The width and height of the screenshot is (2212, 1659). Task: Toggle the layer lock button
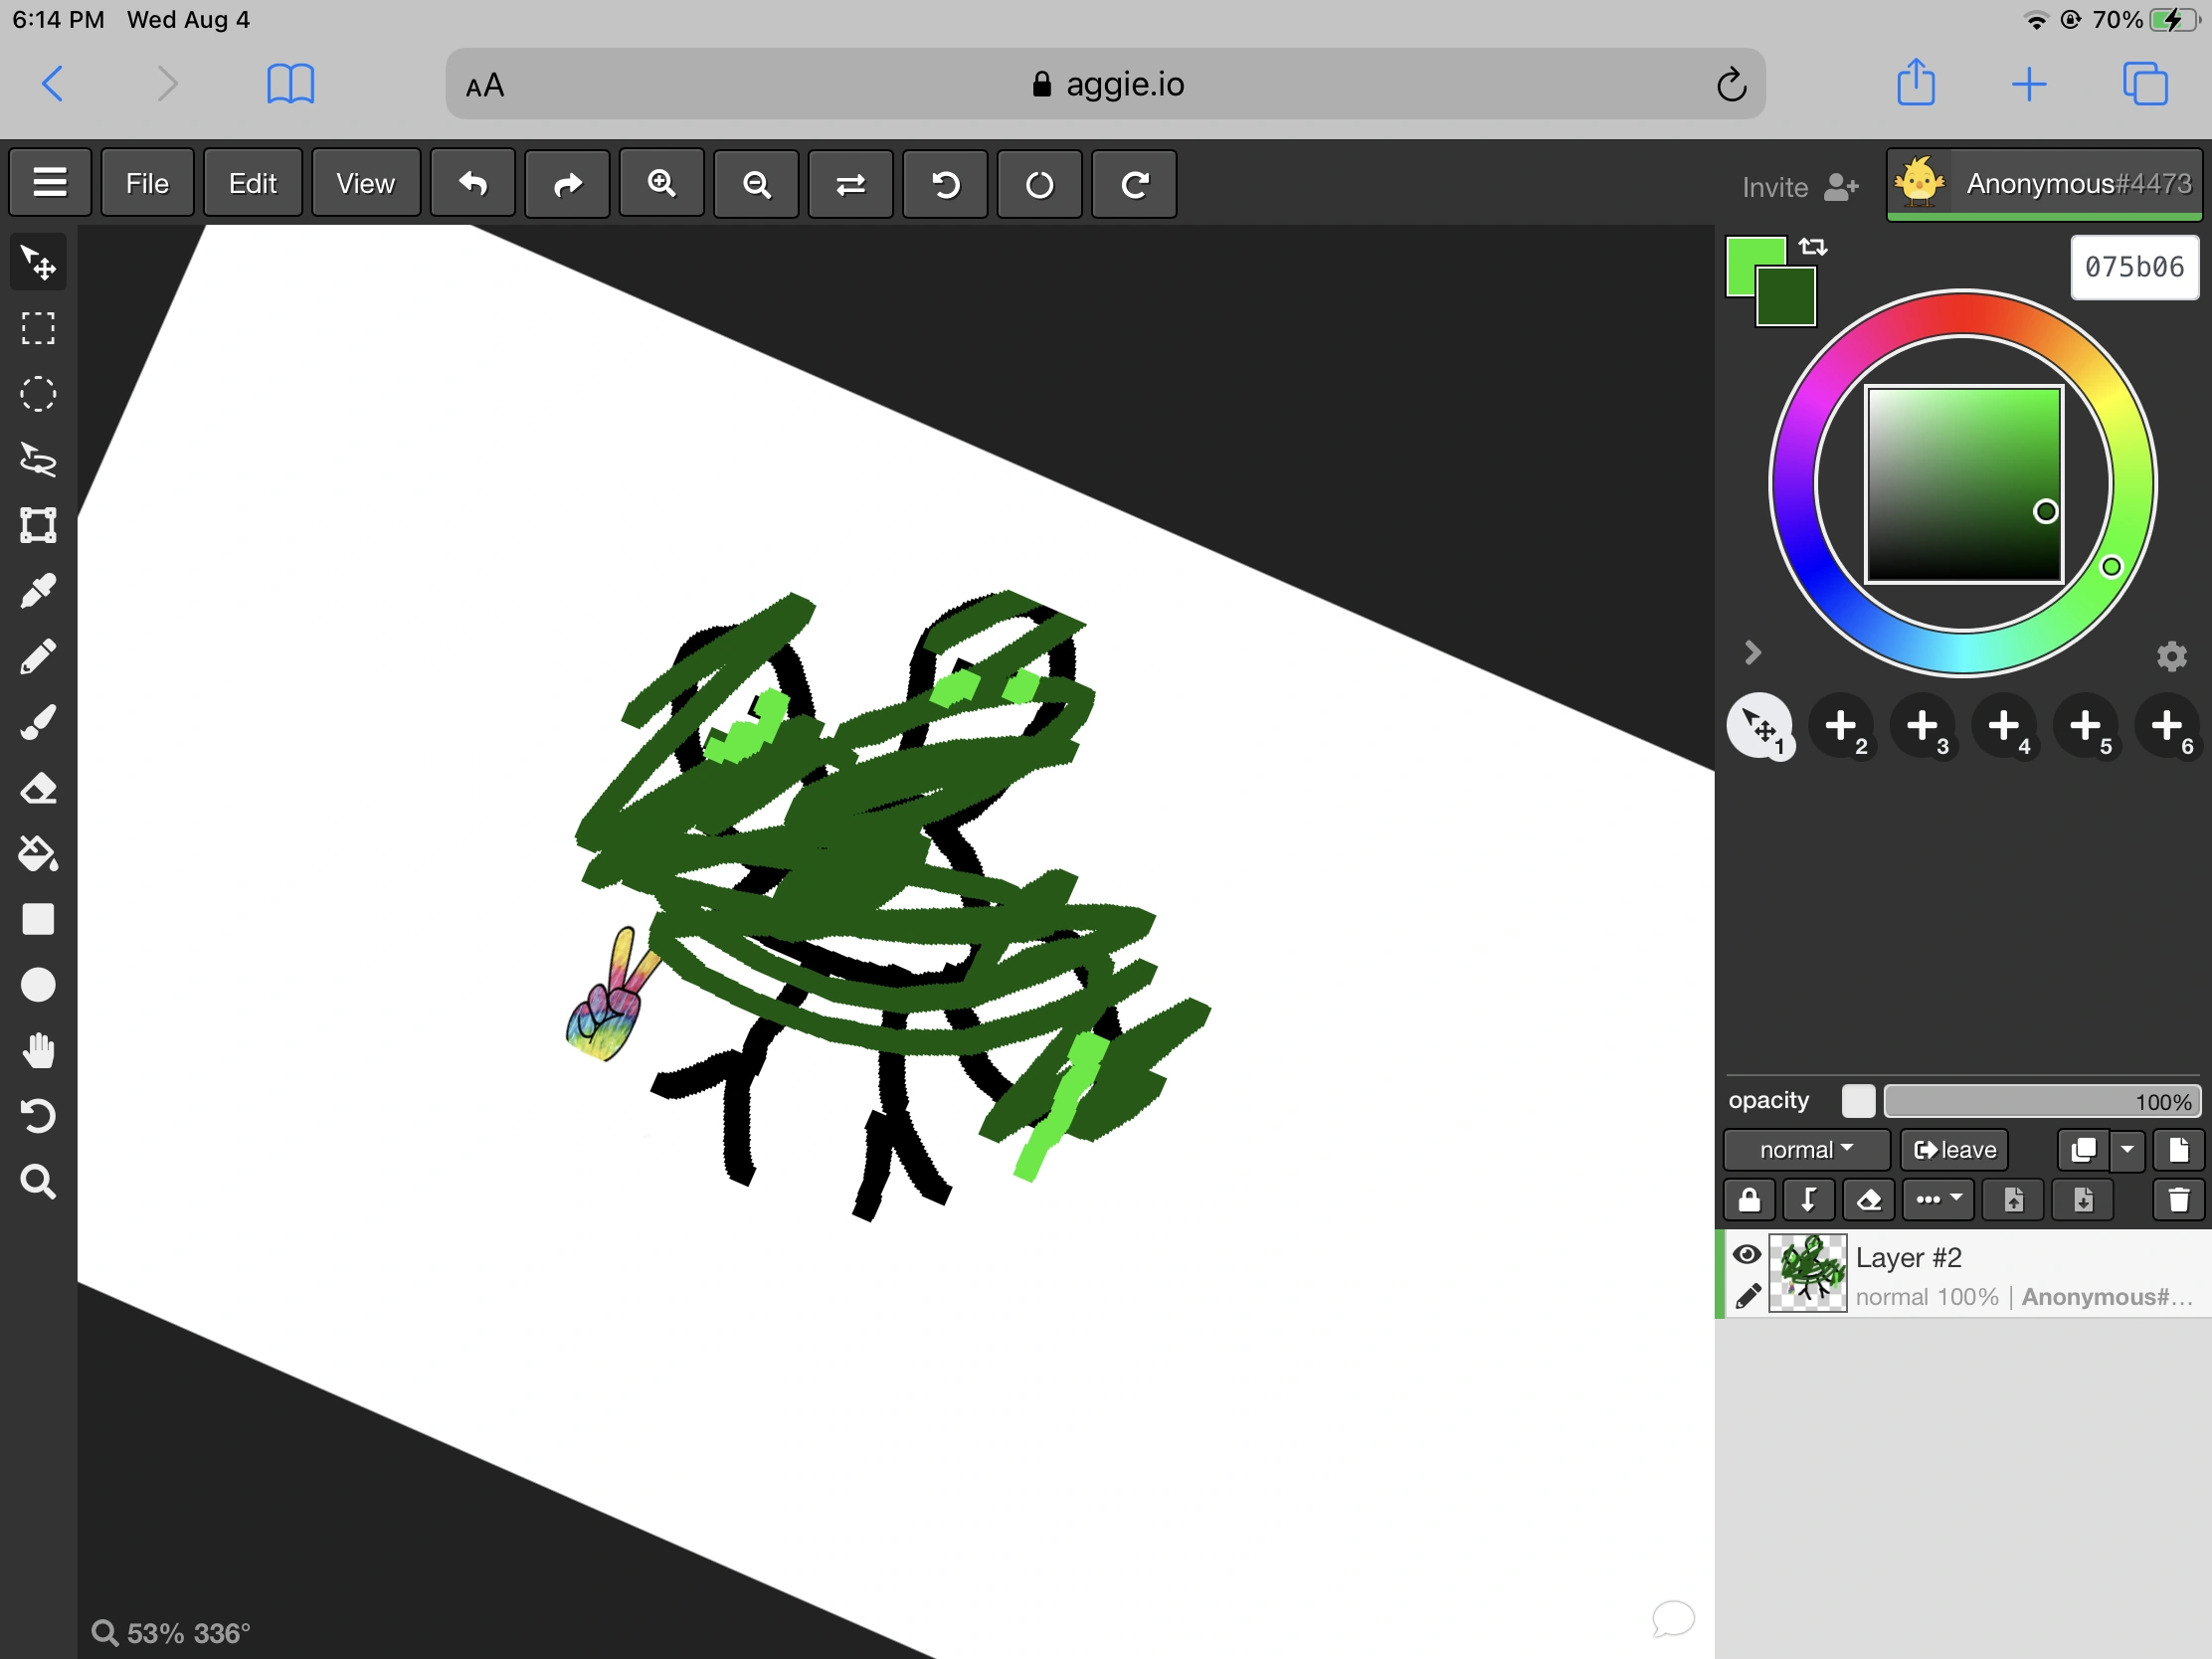point(1749,1200)
